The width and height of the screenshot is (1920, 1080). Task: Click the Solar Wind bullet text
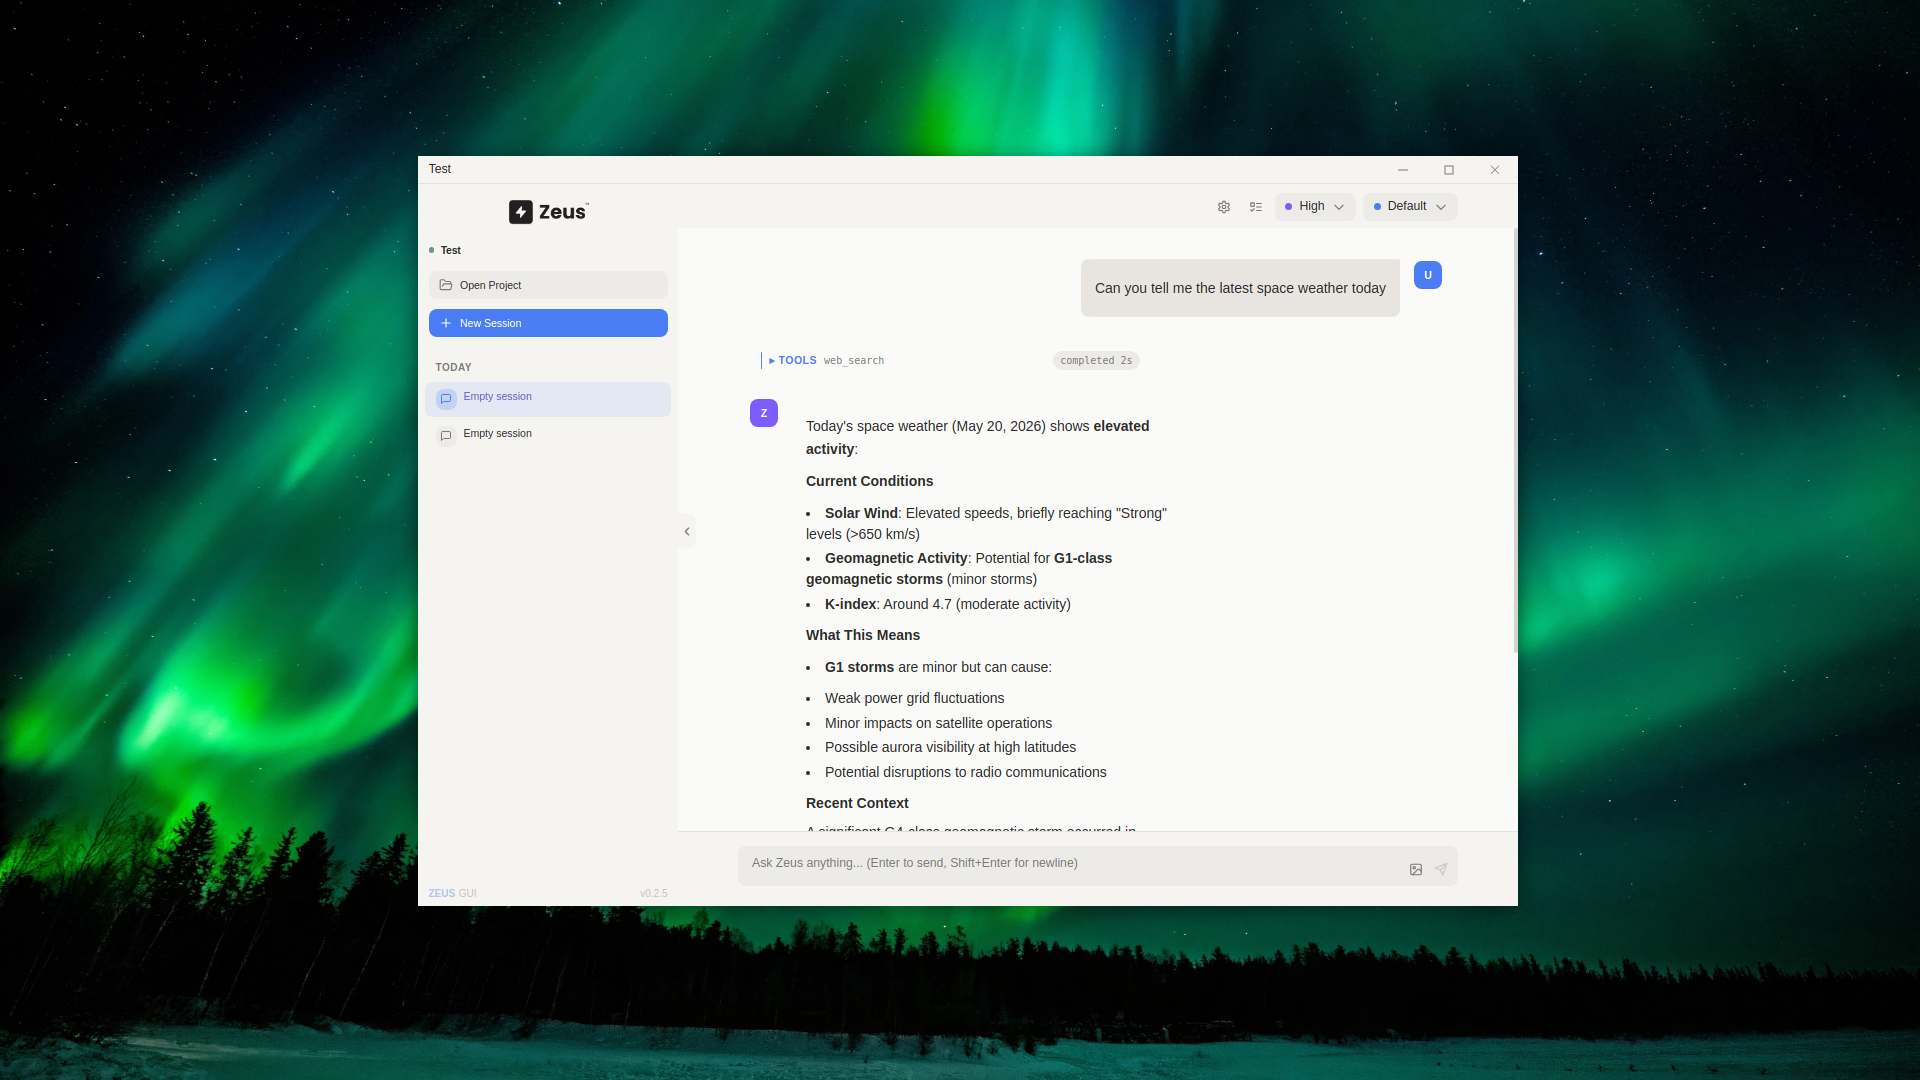click(987, 524)
